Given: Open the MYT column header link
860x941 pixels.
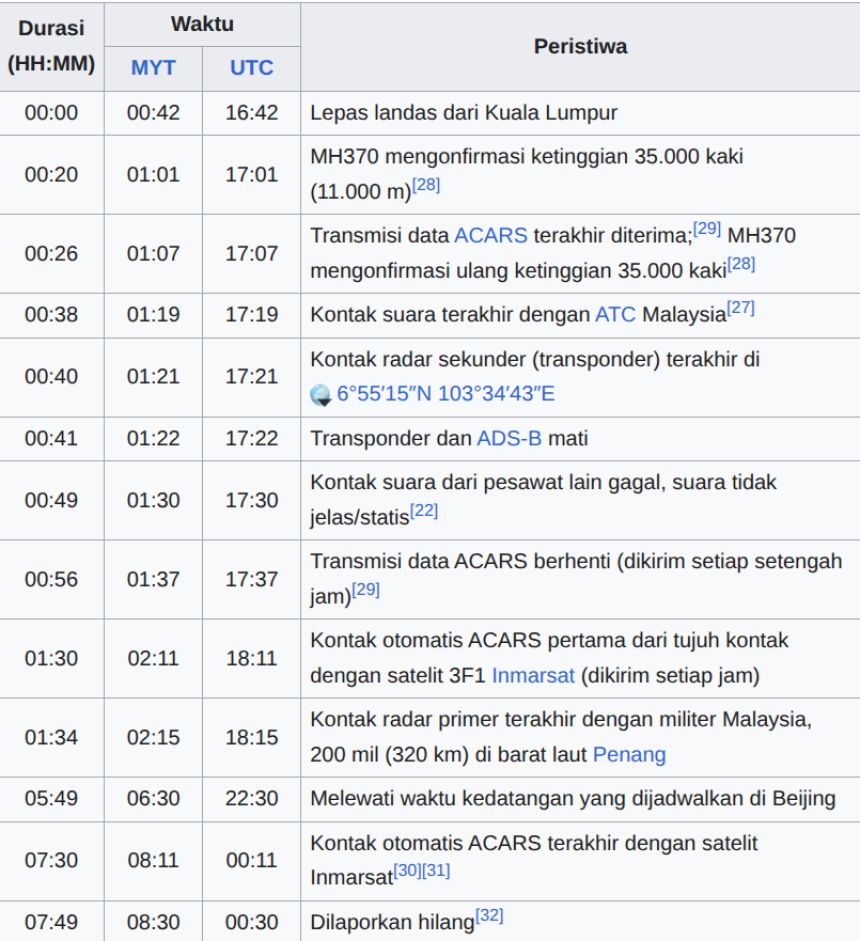Looking at the screenshot, I should click(153, 68).
